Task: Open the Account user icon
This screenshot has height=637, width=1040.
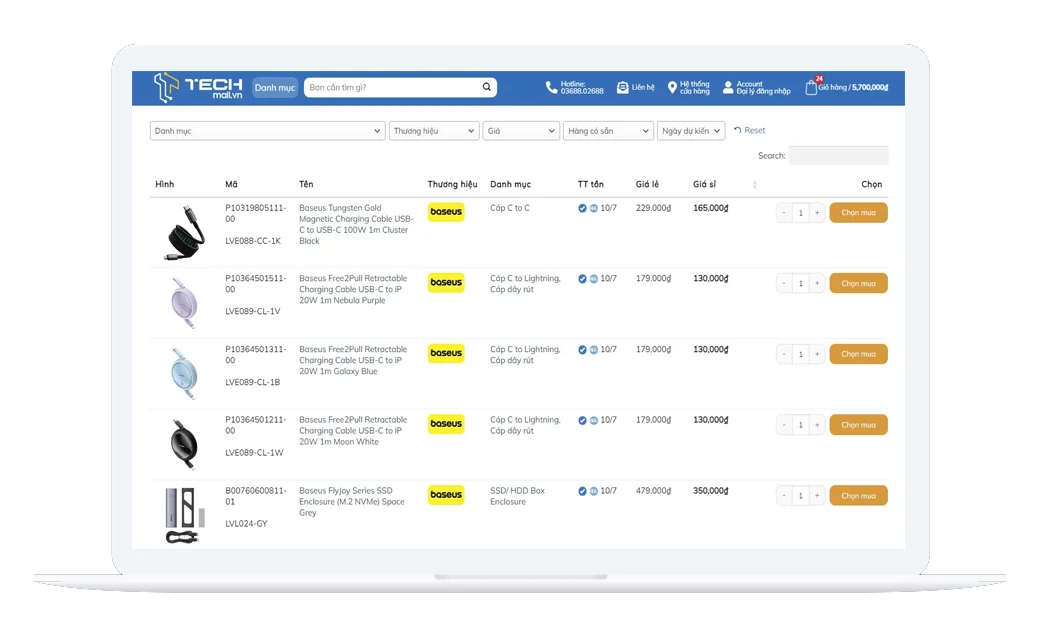Action: point(728,88)
